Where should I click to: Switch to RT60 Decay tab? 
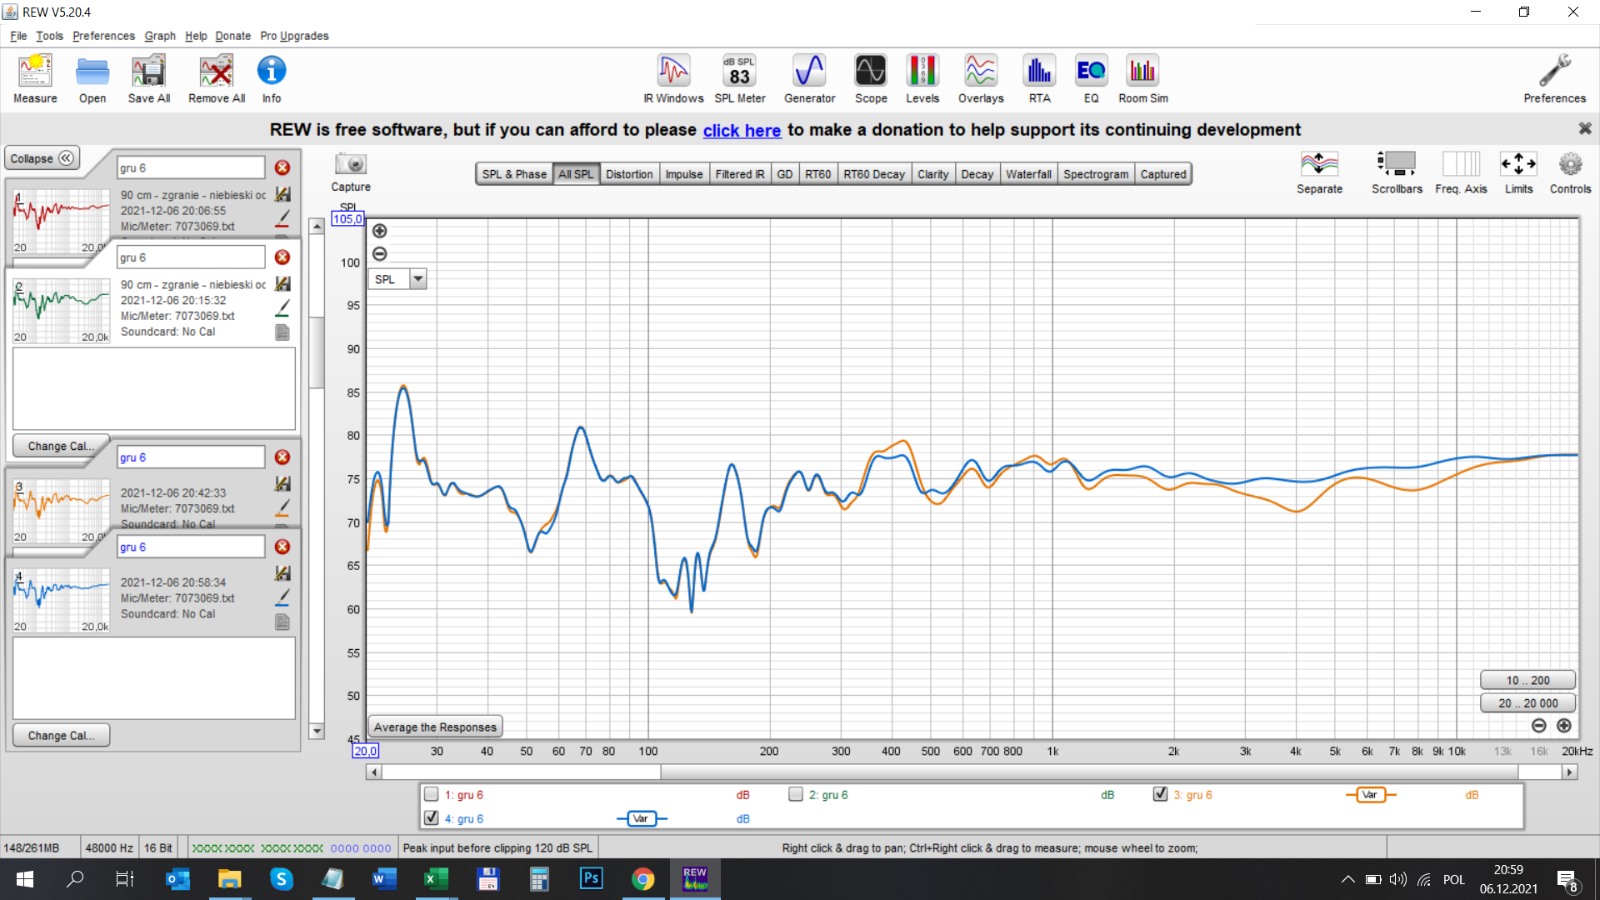point(874,174)
